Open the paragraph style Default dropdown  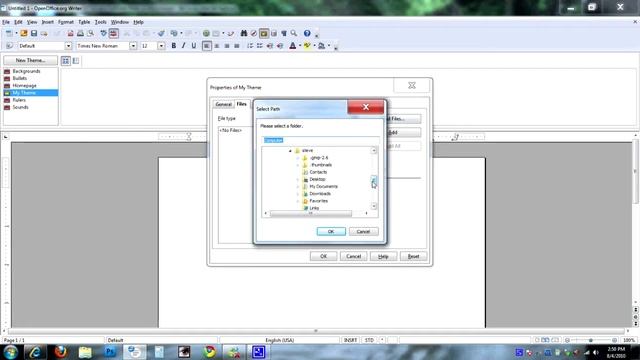coord(68,46)
